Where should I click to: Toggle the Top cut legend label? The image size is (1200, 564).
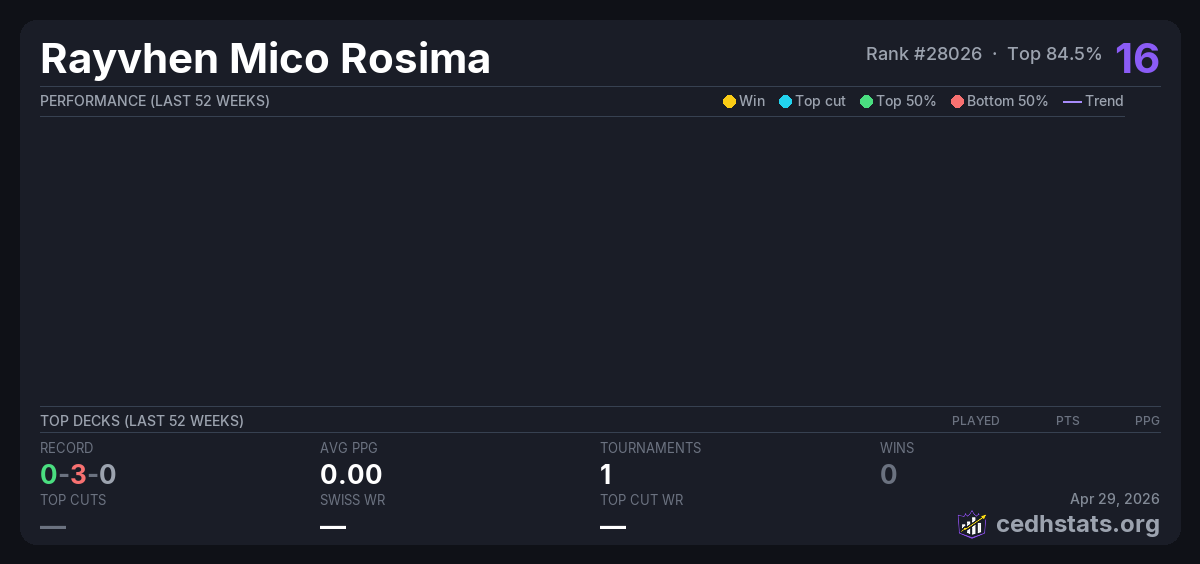[x=820, y=101]
